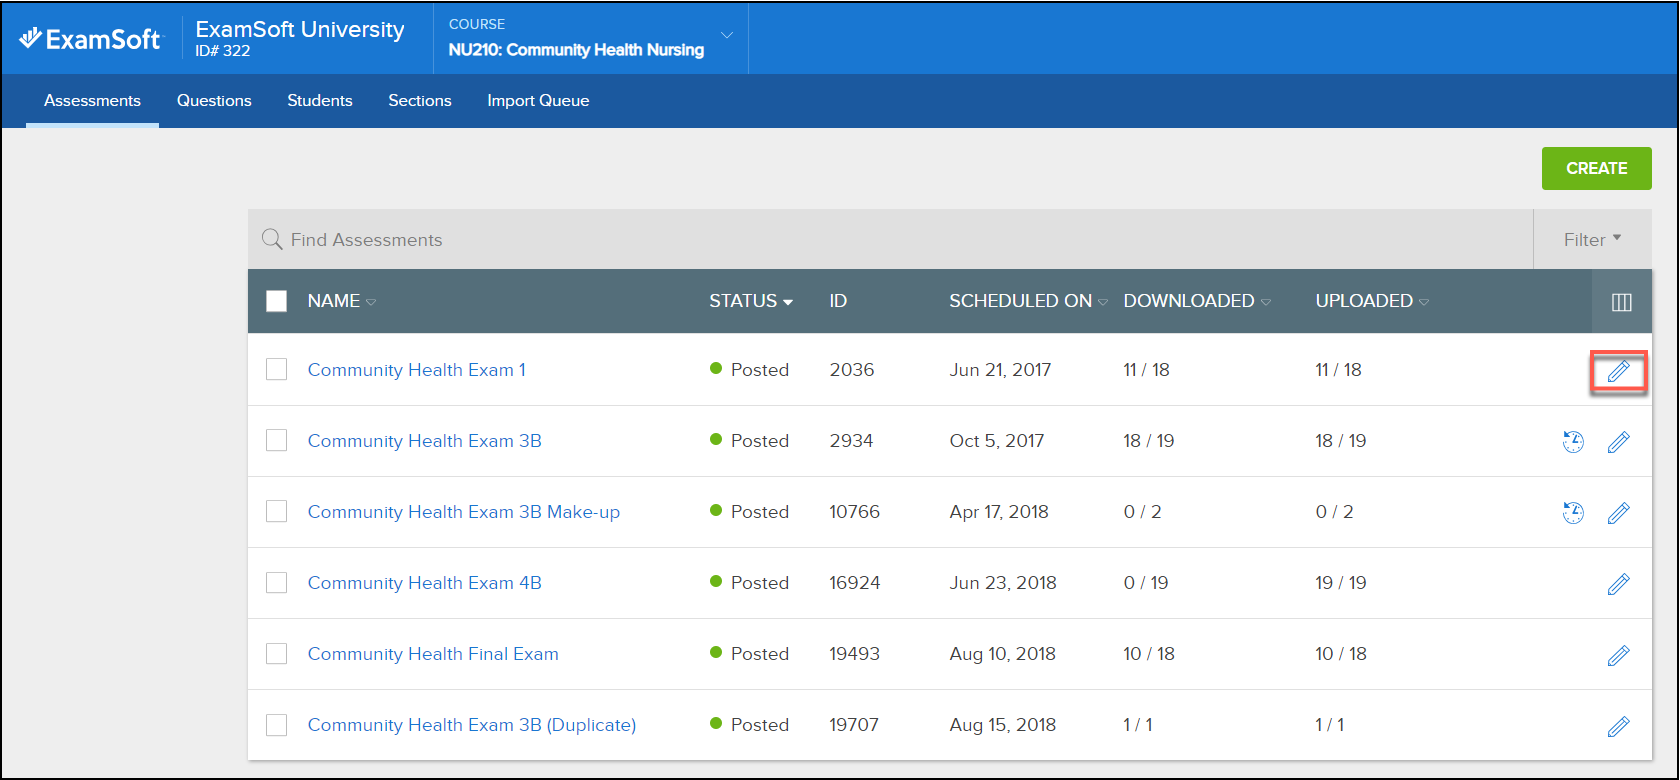Click scheduled date Oct 5, 2017
Viewport: 1680px width, 780px height.
997,441
